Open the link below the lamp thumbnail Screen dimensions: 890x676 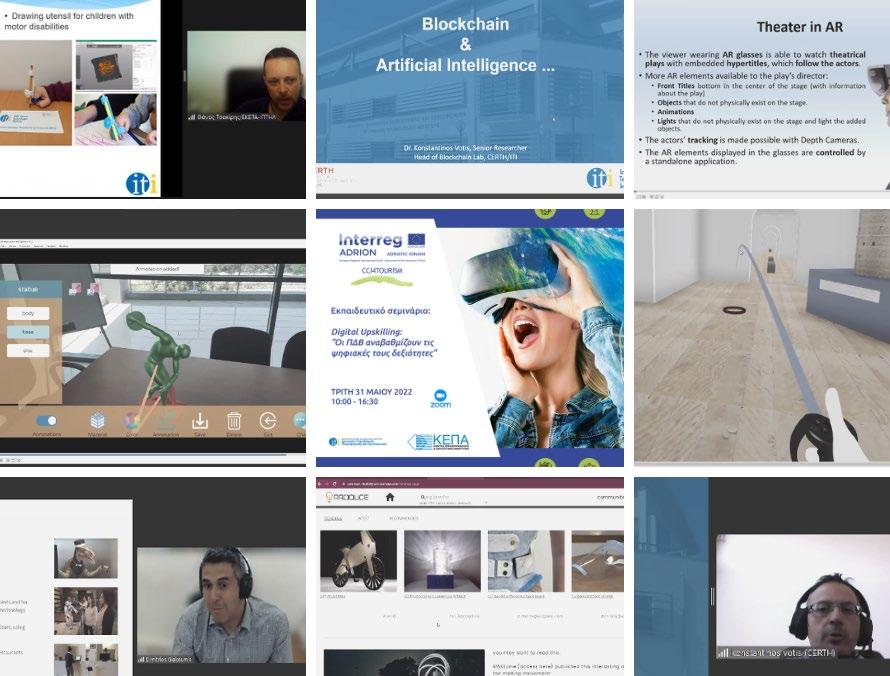(435, 597)
